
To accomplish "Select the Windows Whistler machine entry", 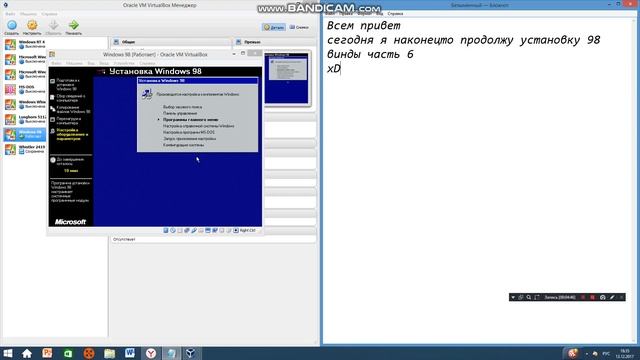I will click(25, 104).
